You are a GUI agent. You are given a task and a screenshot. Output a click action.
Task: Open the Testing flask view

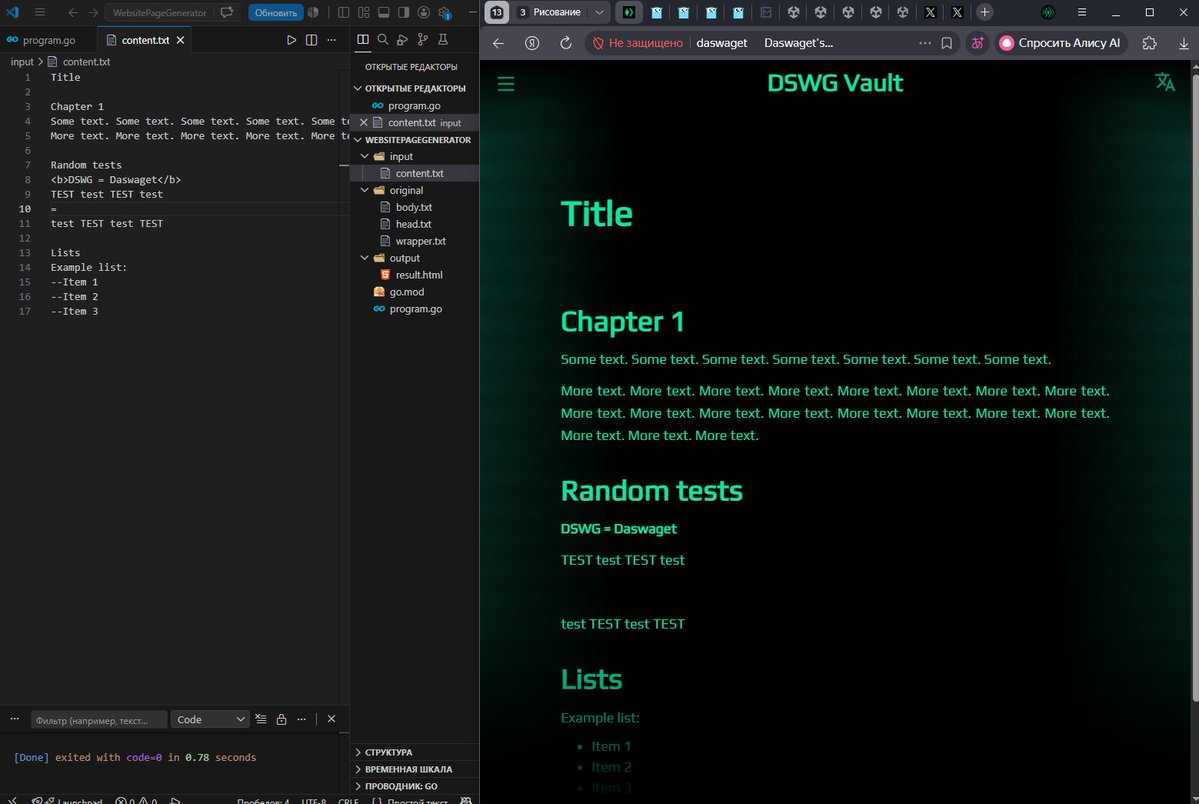pos(442,39)
